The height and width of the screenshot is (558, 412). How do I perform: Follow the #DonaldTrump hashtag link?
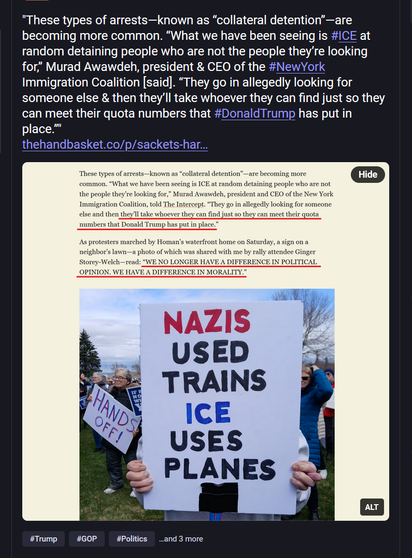pyautogui.click(x=255, y=113)
